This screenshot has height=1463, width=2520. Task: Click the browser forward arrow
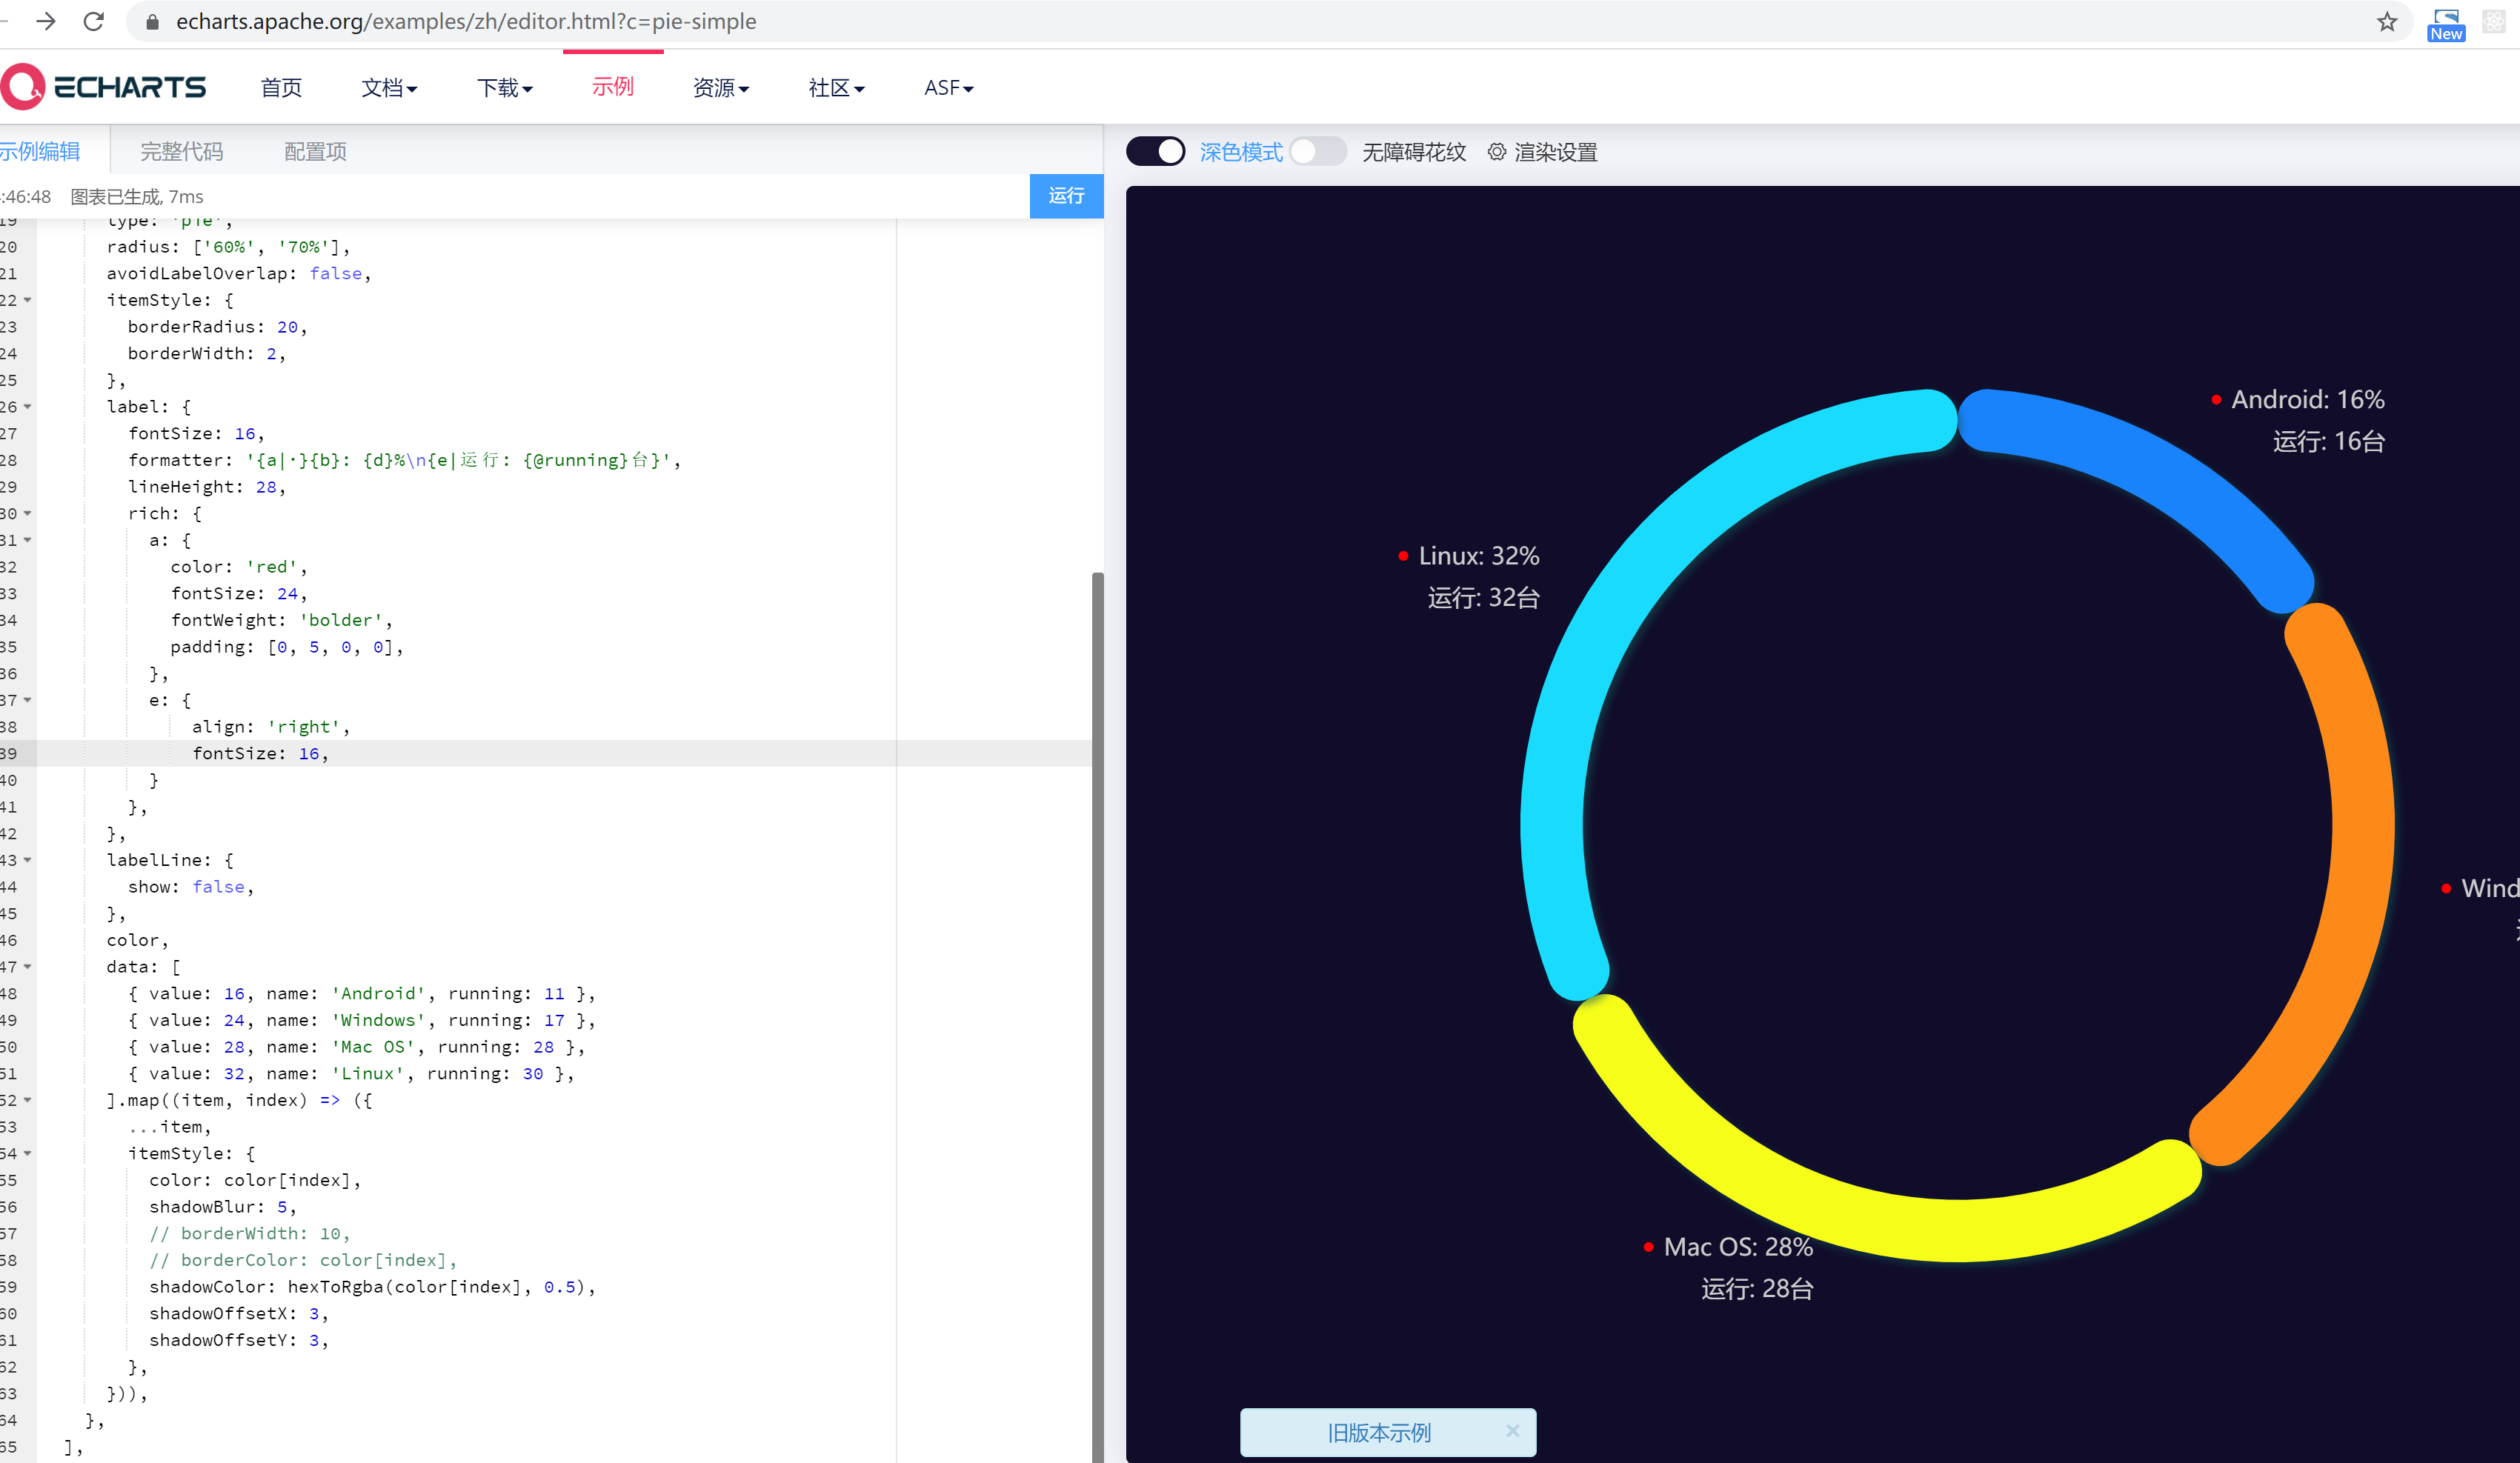click(x=46, y=21)
